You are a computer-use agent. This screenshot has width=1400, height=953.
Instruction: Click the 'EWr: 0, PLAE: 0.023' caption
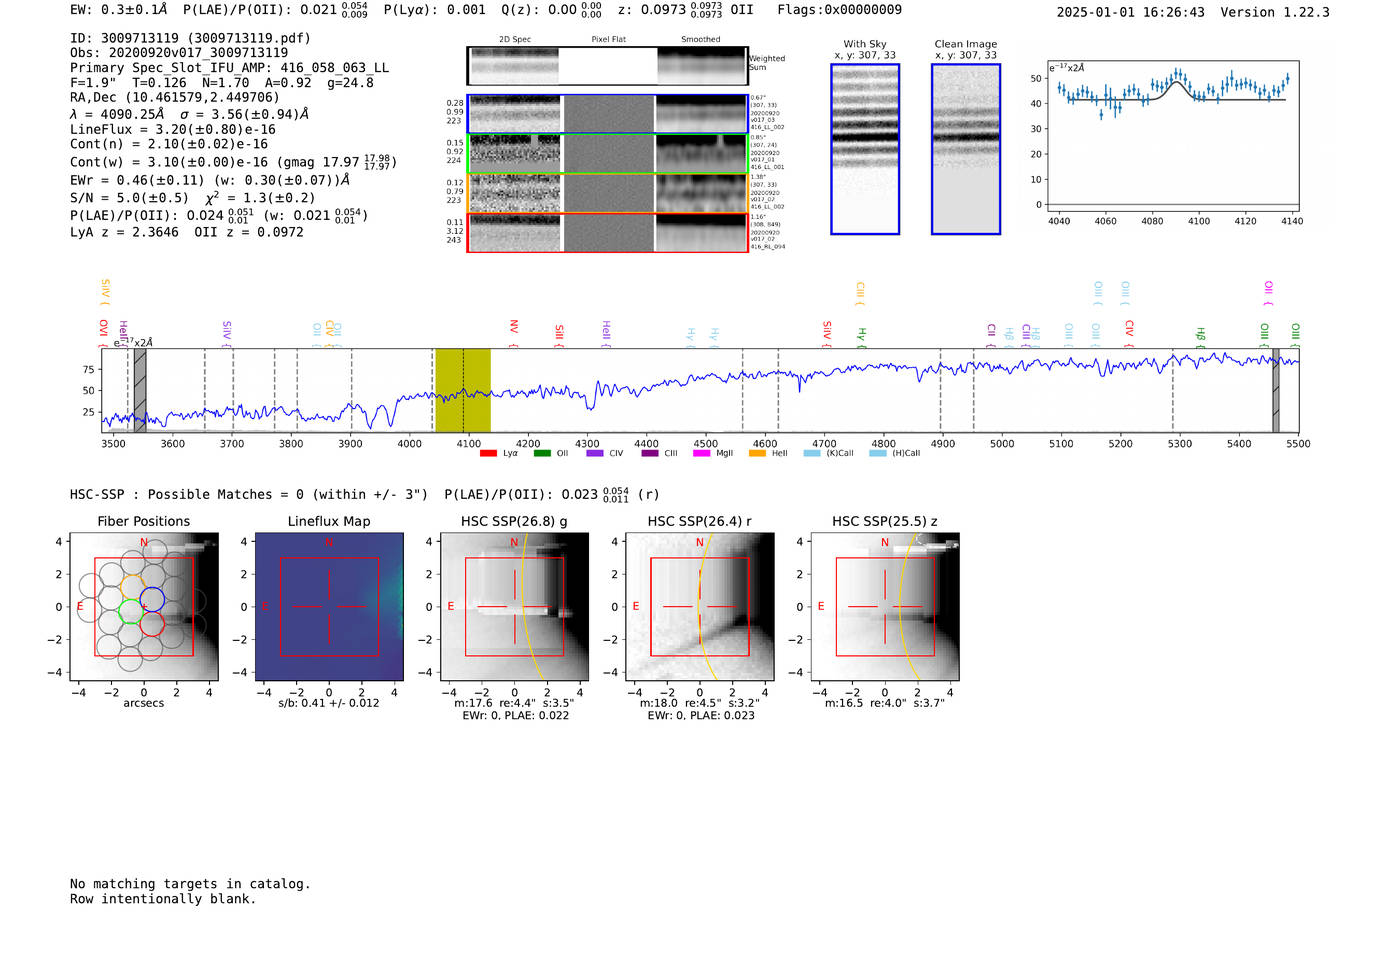pos(701,715)
